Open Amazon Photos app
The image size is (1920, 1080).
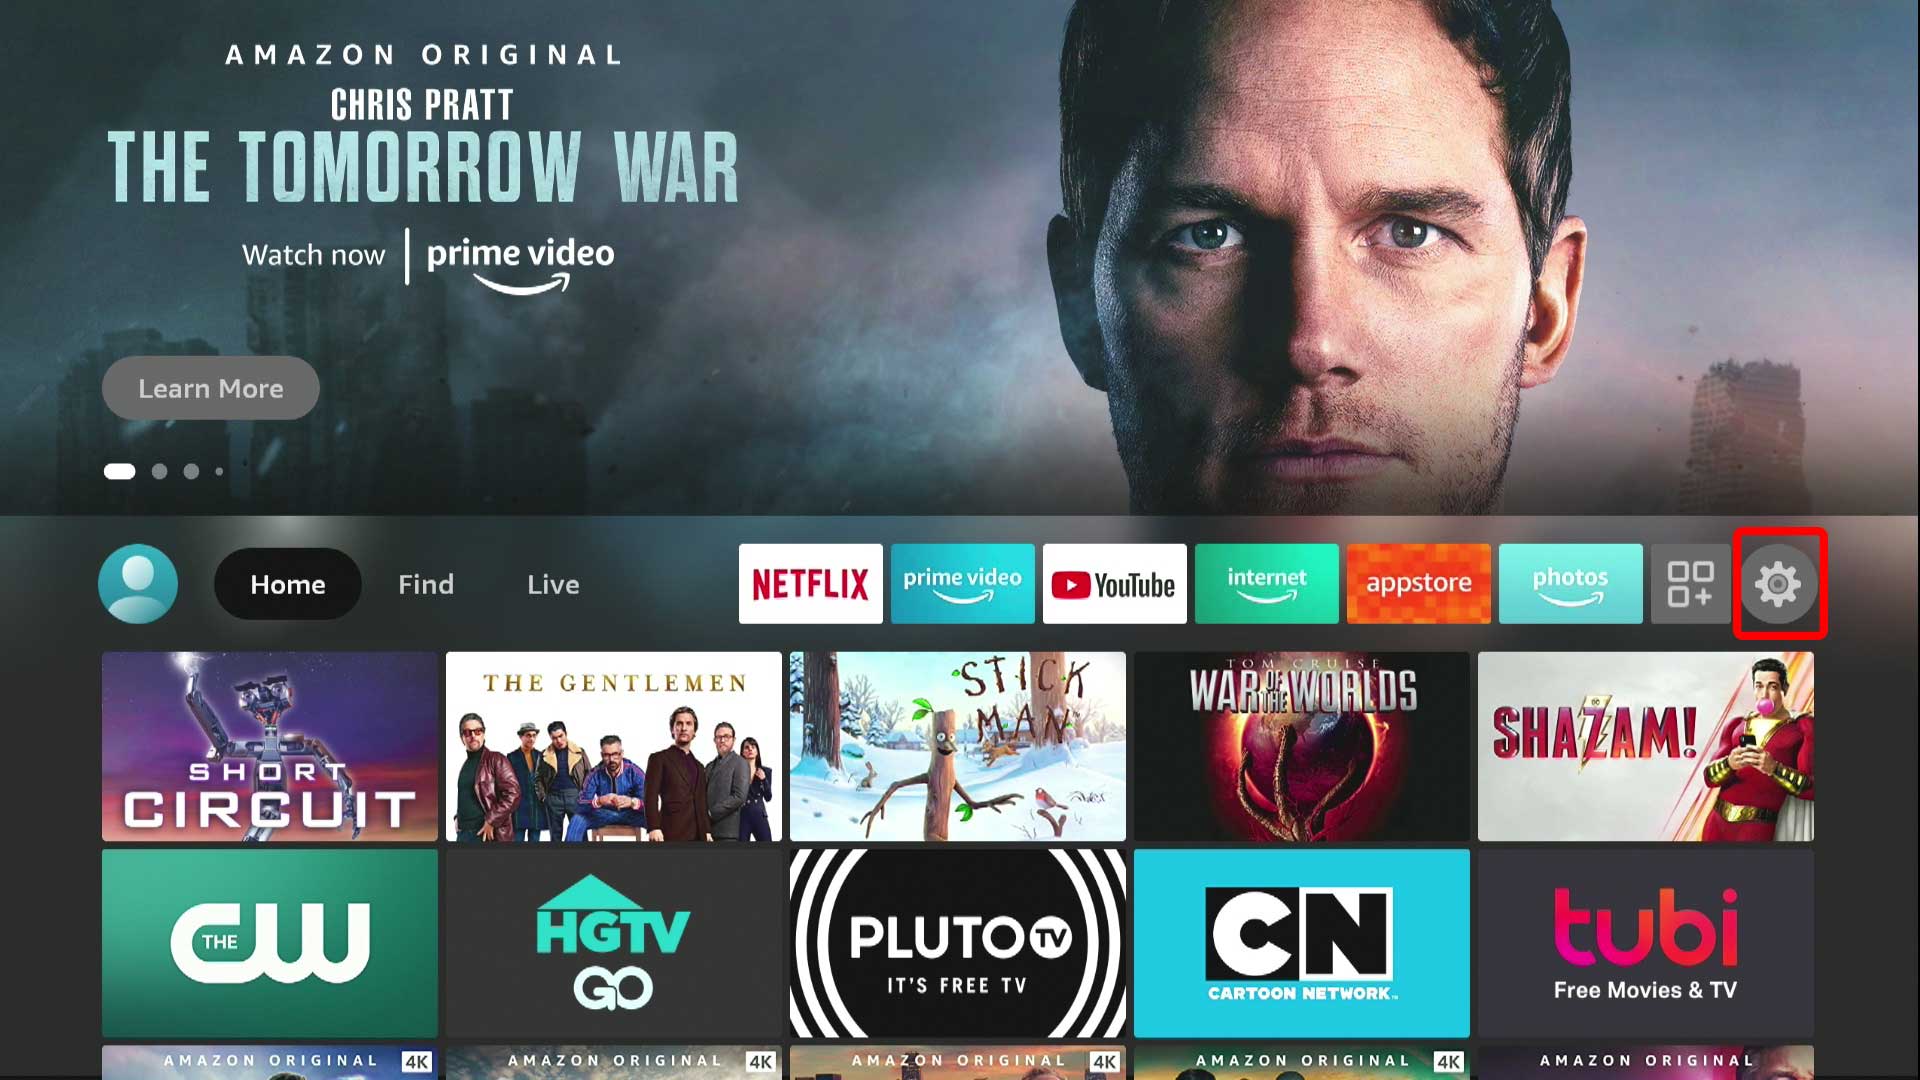tap(1571, 583)
